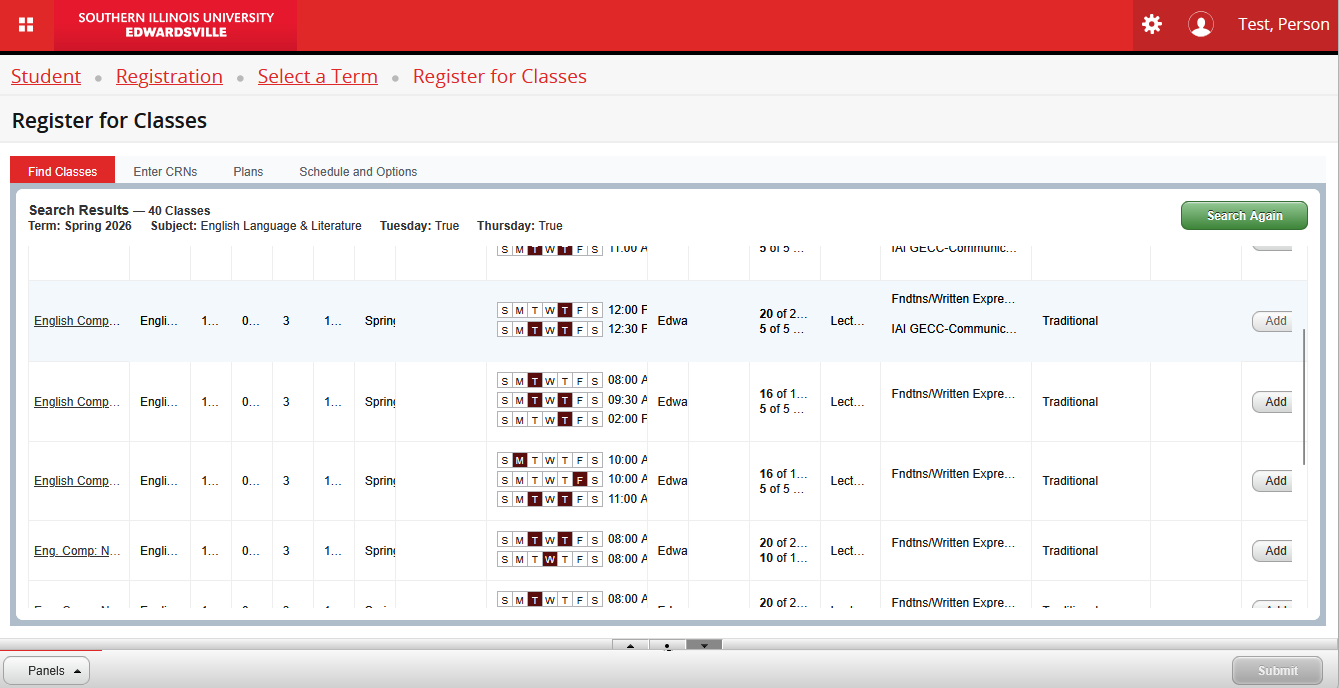Screen dimensions: 1339x688
Task: Click the Southern Illinois University Edwardsville logo
Action: 176,25
